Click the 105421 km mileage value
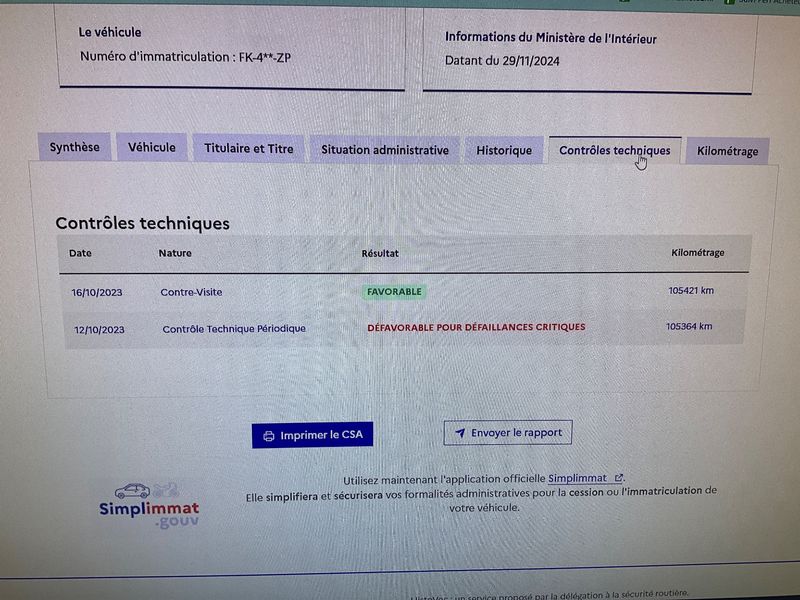The image size is (800, 600). point(691,291)
